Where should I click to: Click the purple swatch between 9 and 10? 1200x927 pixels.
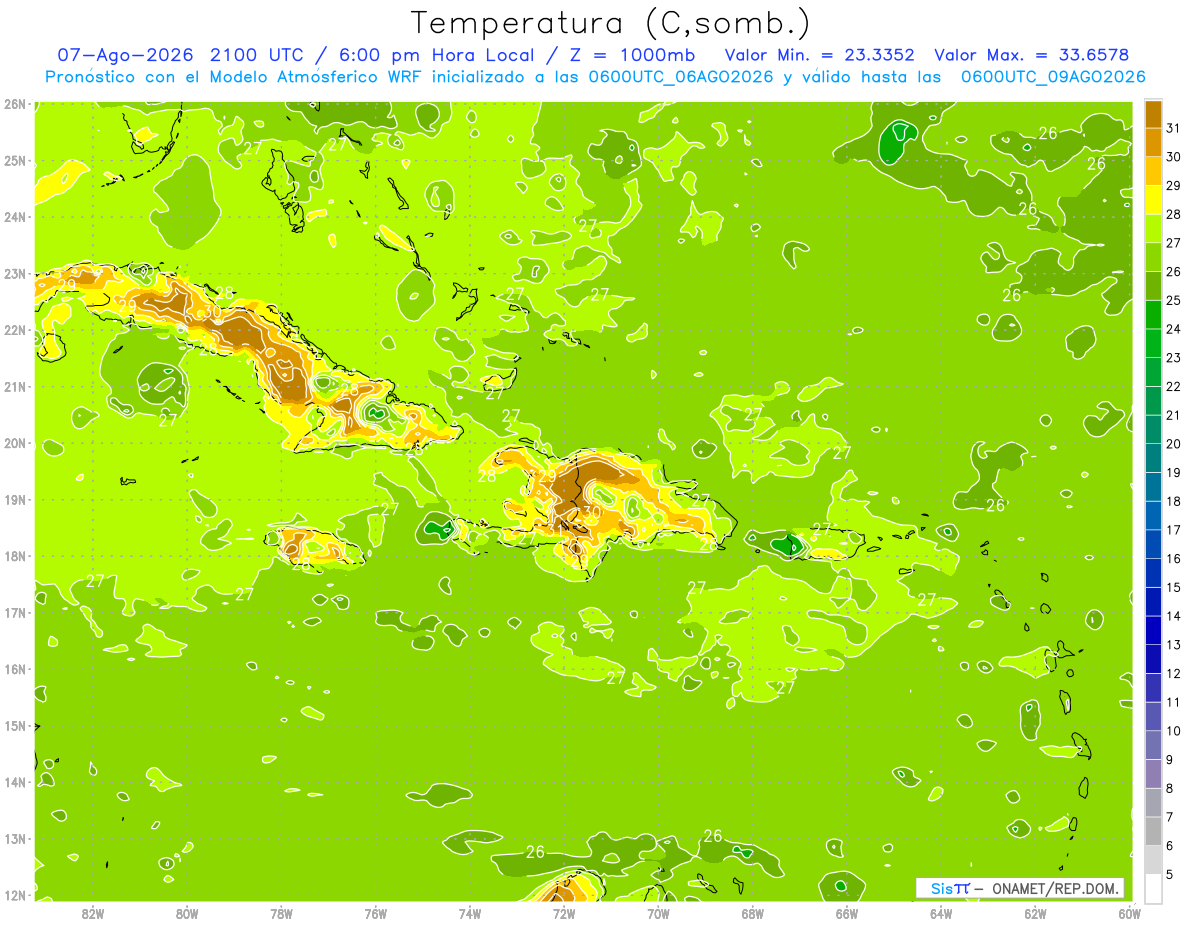[x=1153, y=745]
